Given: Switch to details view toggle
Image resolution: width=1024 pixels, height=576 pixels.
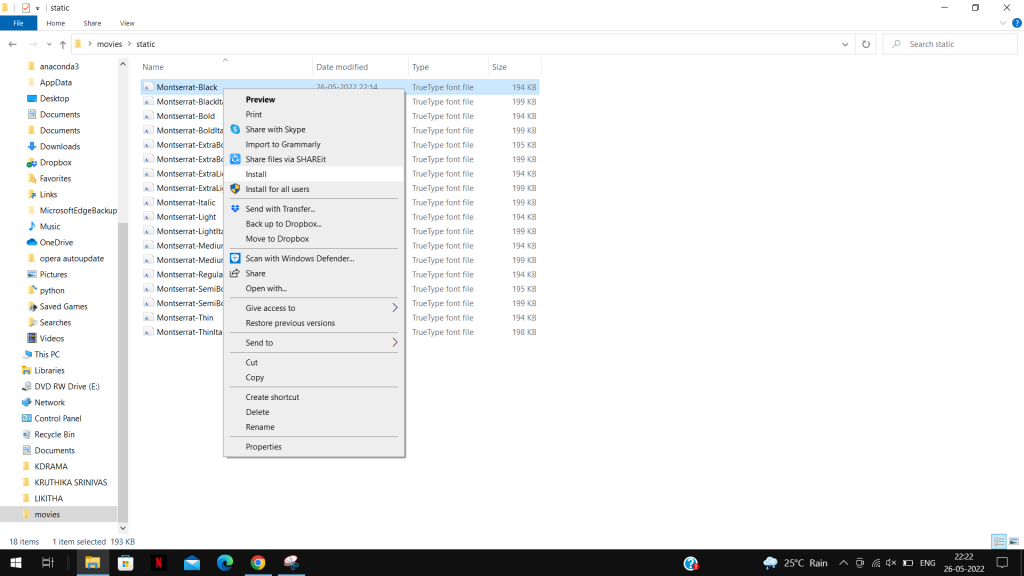Looking at the screenshot, I should [998, 541].
